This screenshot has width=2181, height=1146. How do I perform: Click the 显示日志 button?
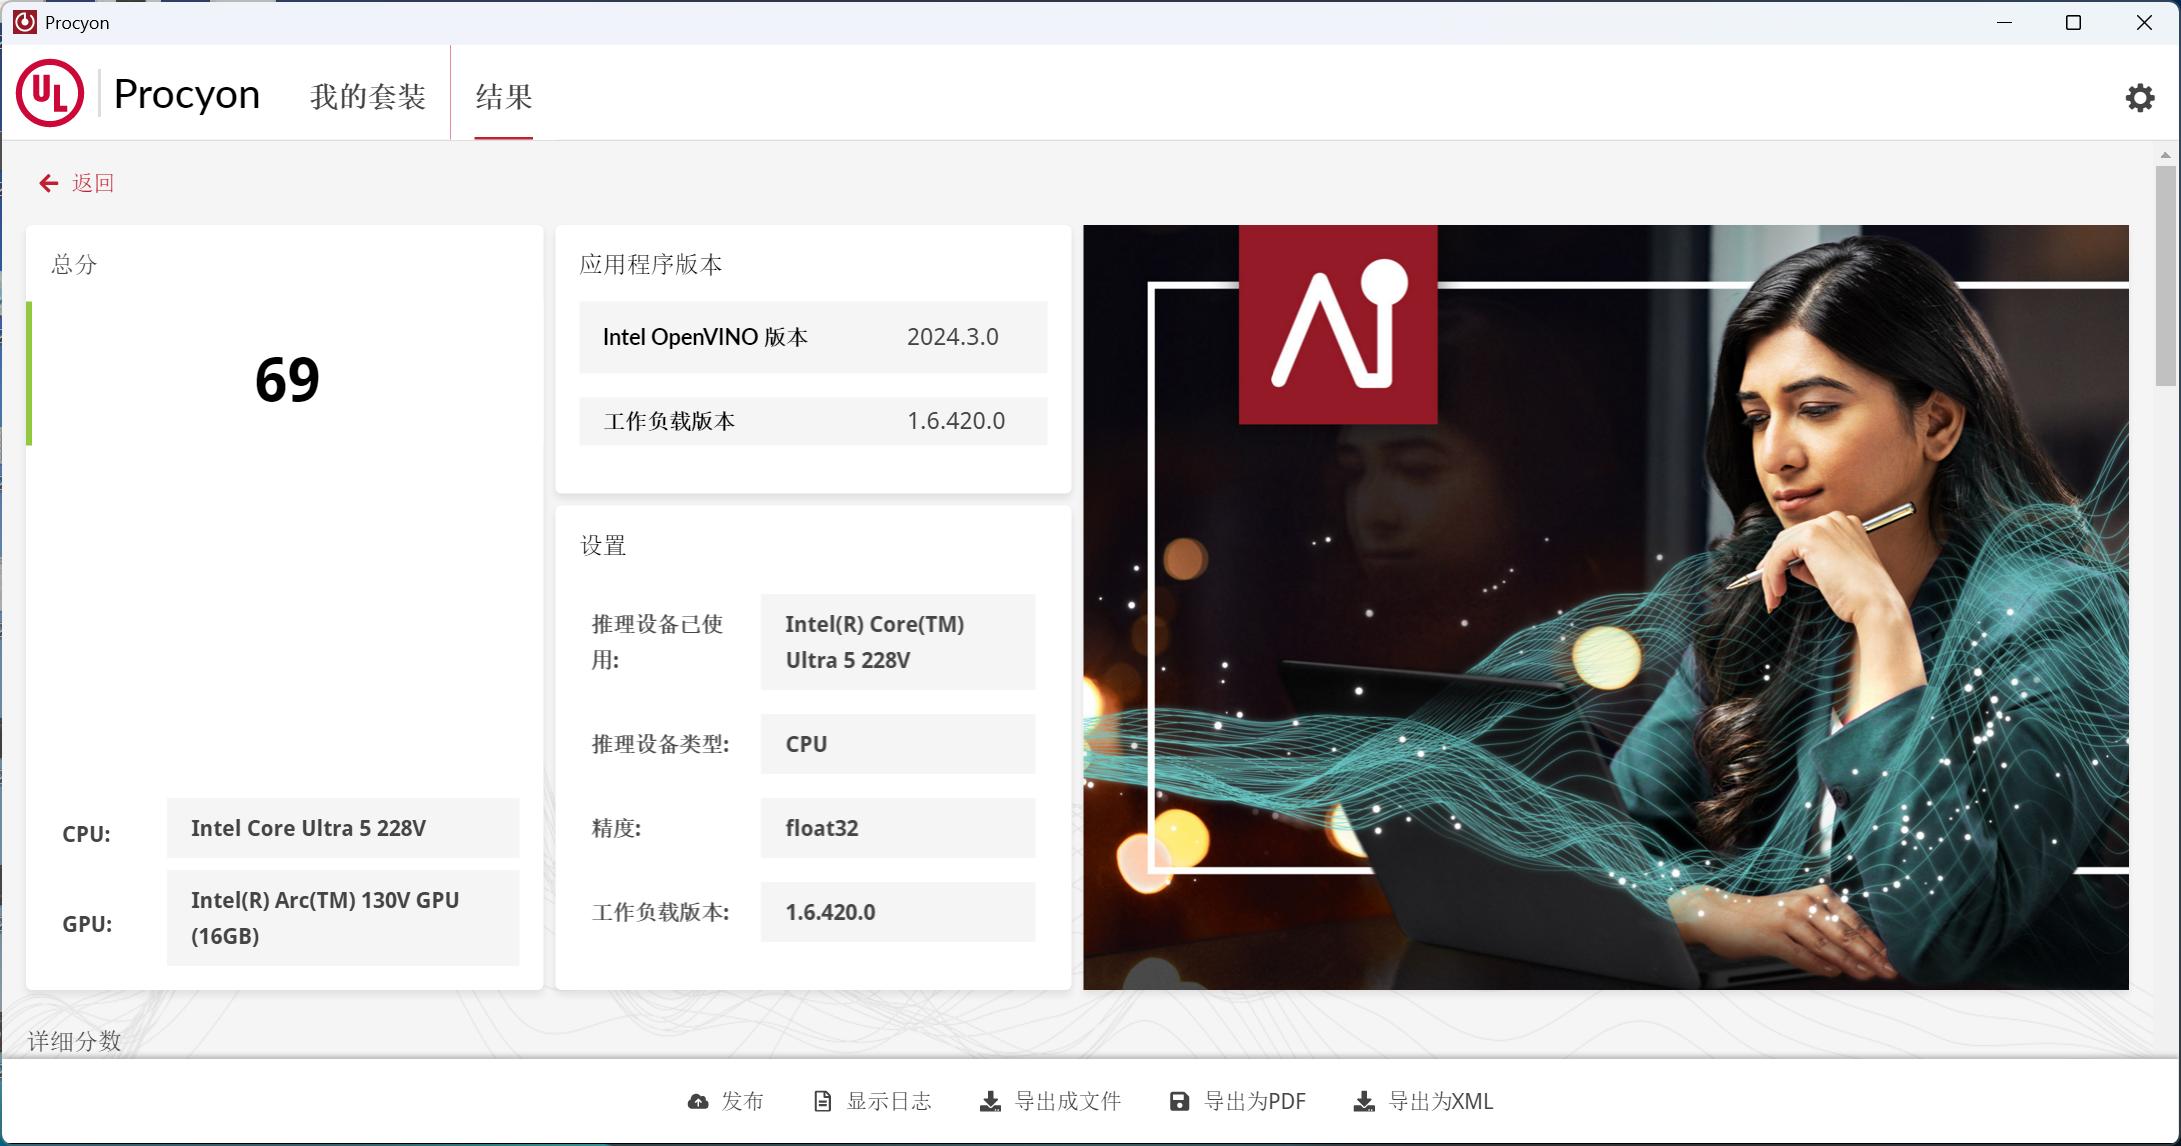(x=888, y=1102)
